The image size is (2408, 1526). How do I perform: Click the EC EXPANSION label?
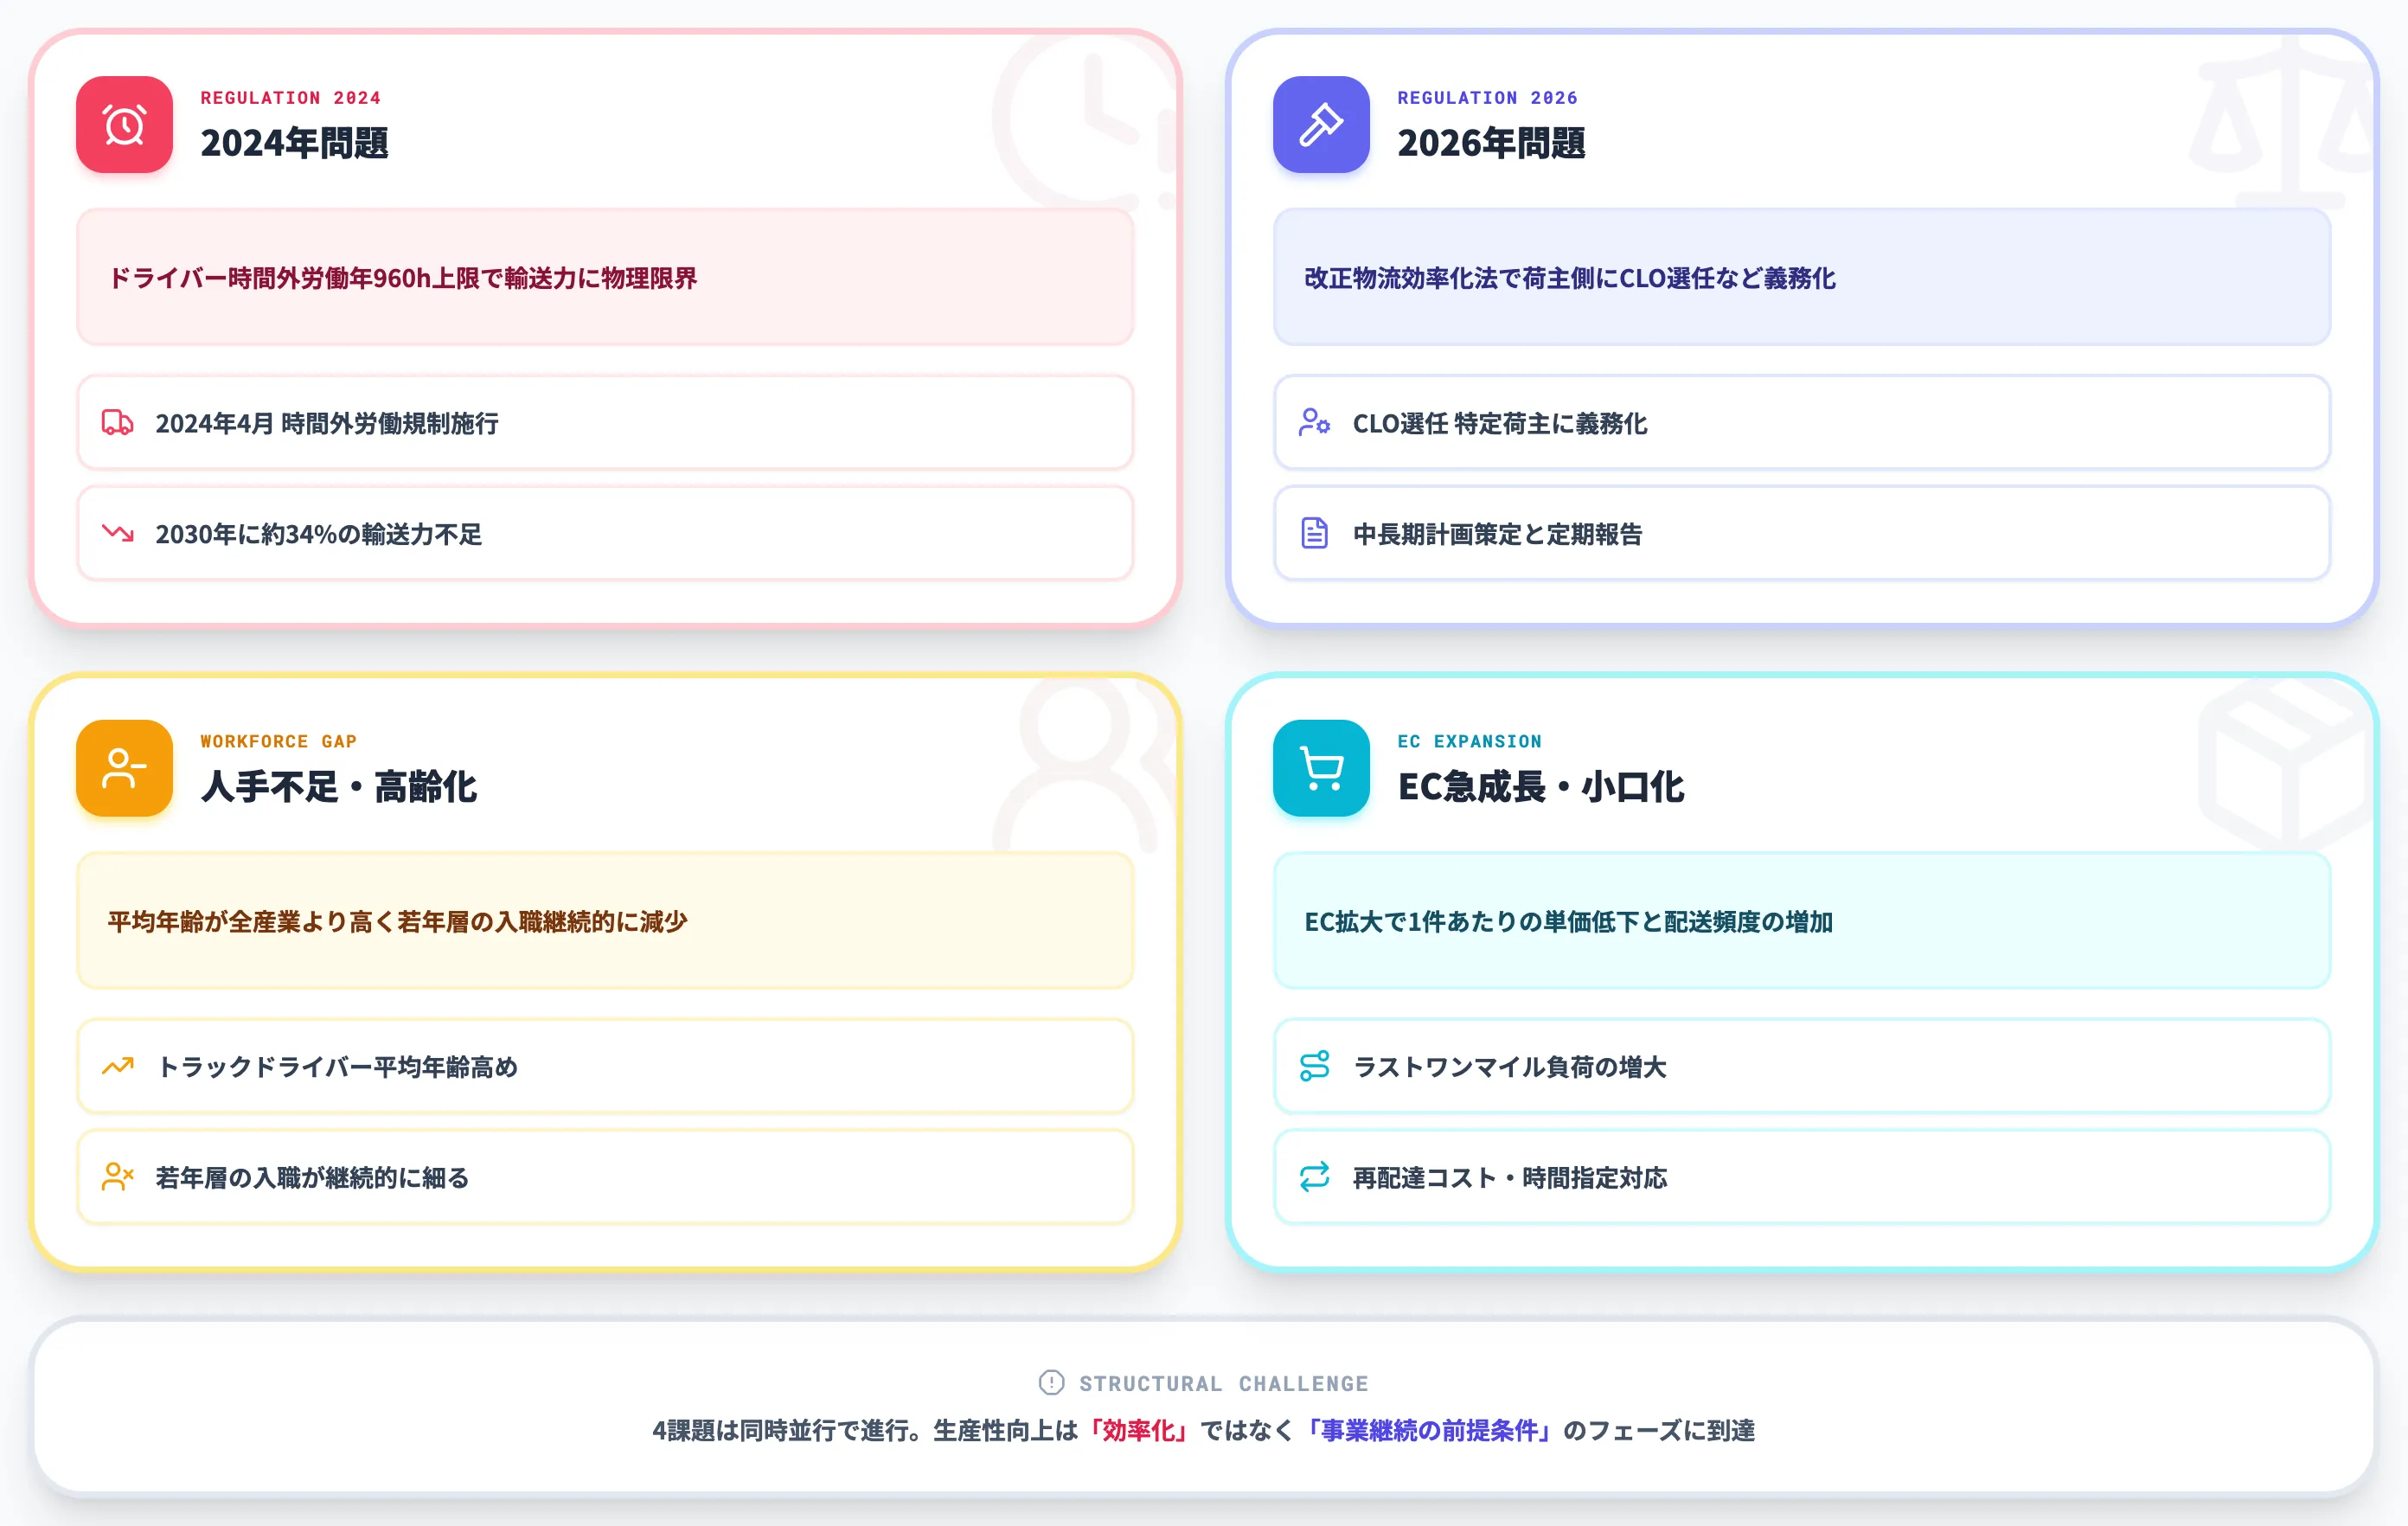[x=1469, y=742]
